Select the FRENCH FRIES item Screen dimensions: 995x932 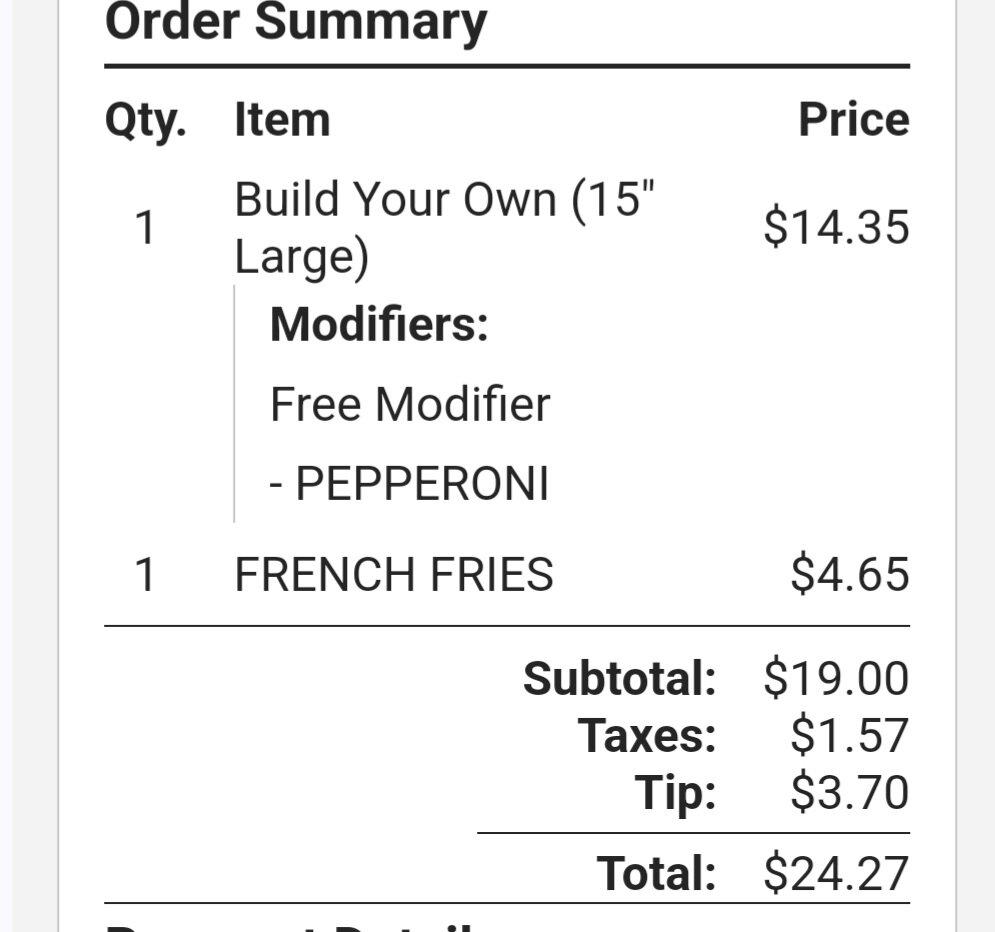[394, 575]
